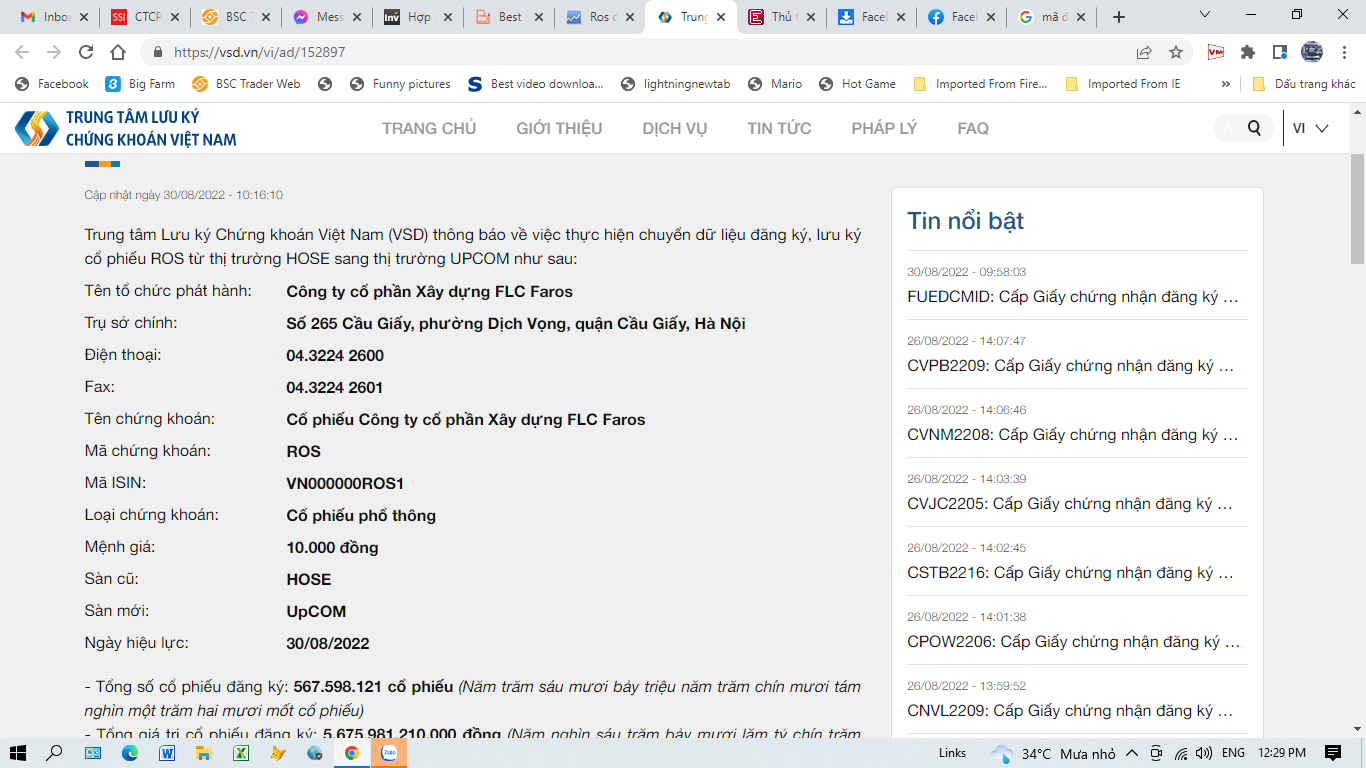Viewport: 1366px width, 768px height.
Task: Open the tab search dropdown arrow
Action: 1205,16
